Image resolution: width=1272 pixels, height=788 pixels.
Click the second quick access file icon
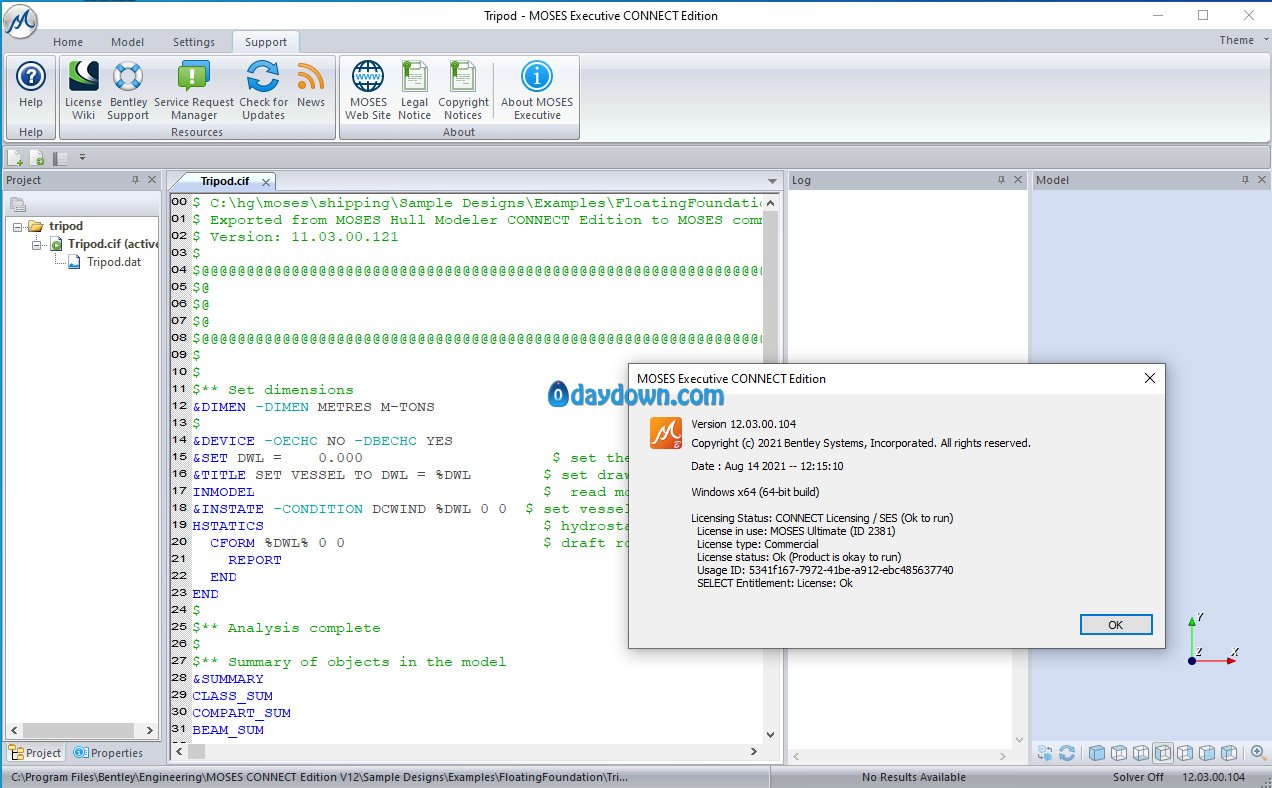37,157
